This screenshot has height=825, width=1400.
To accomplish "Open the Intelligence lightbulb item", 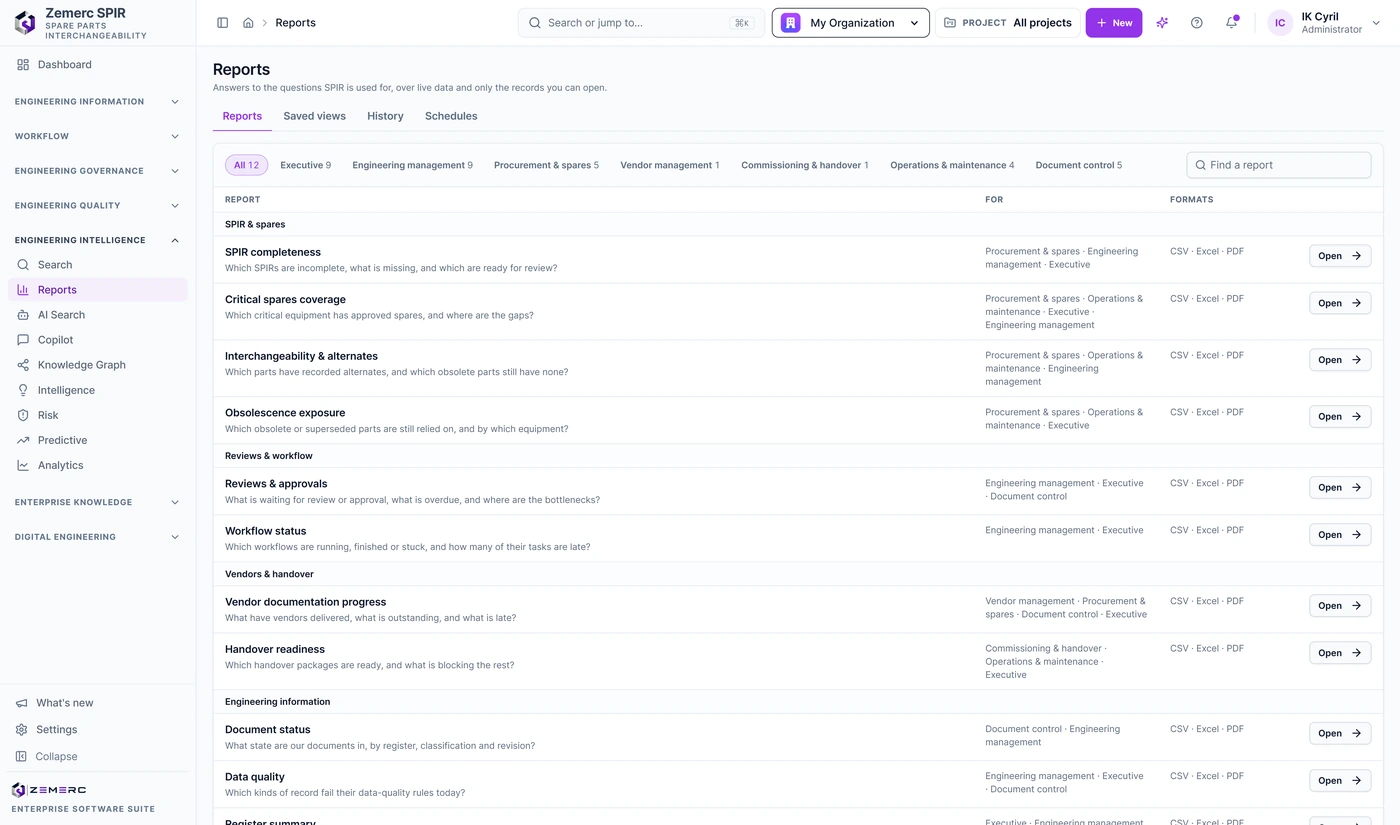I will click(98, 390).
